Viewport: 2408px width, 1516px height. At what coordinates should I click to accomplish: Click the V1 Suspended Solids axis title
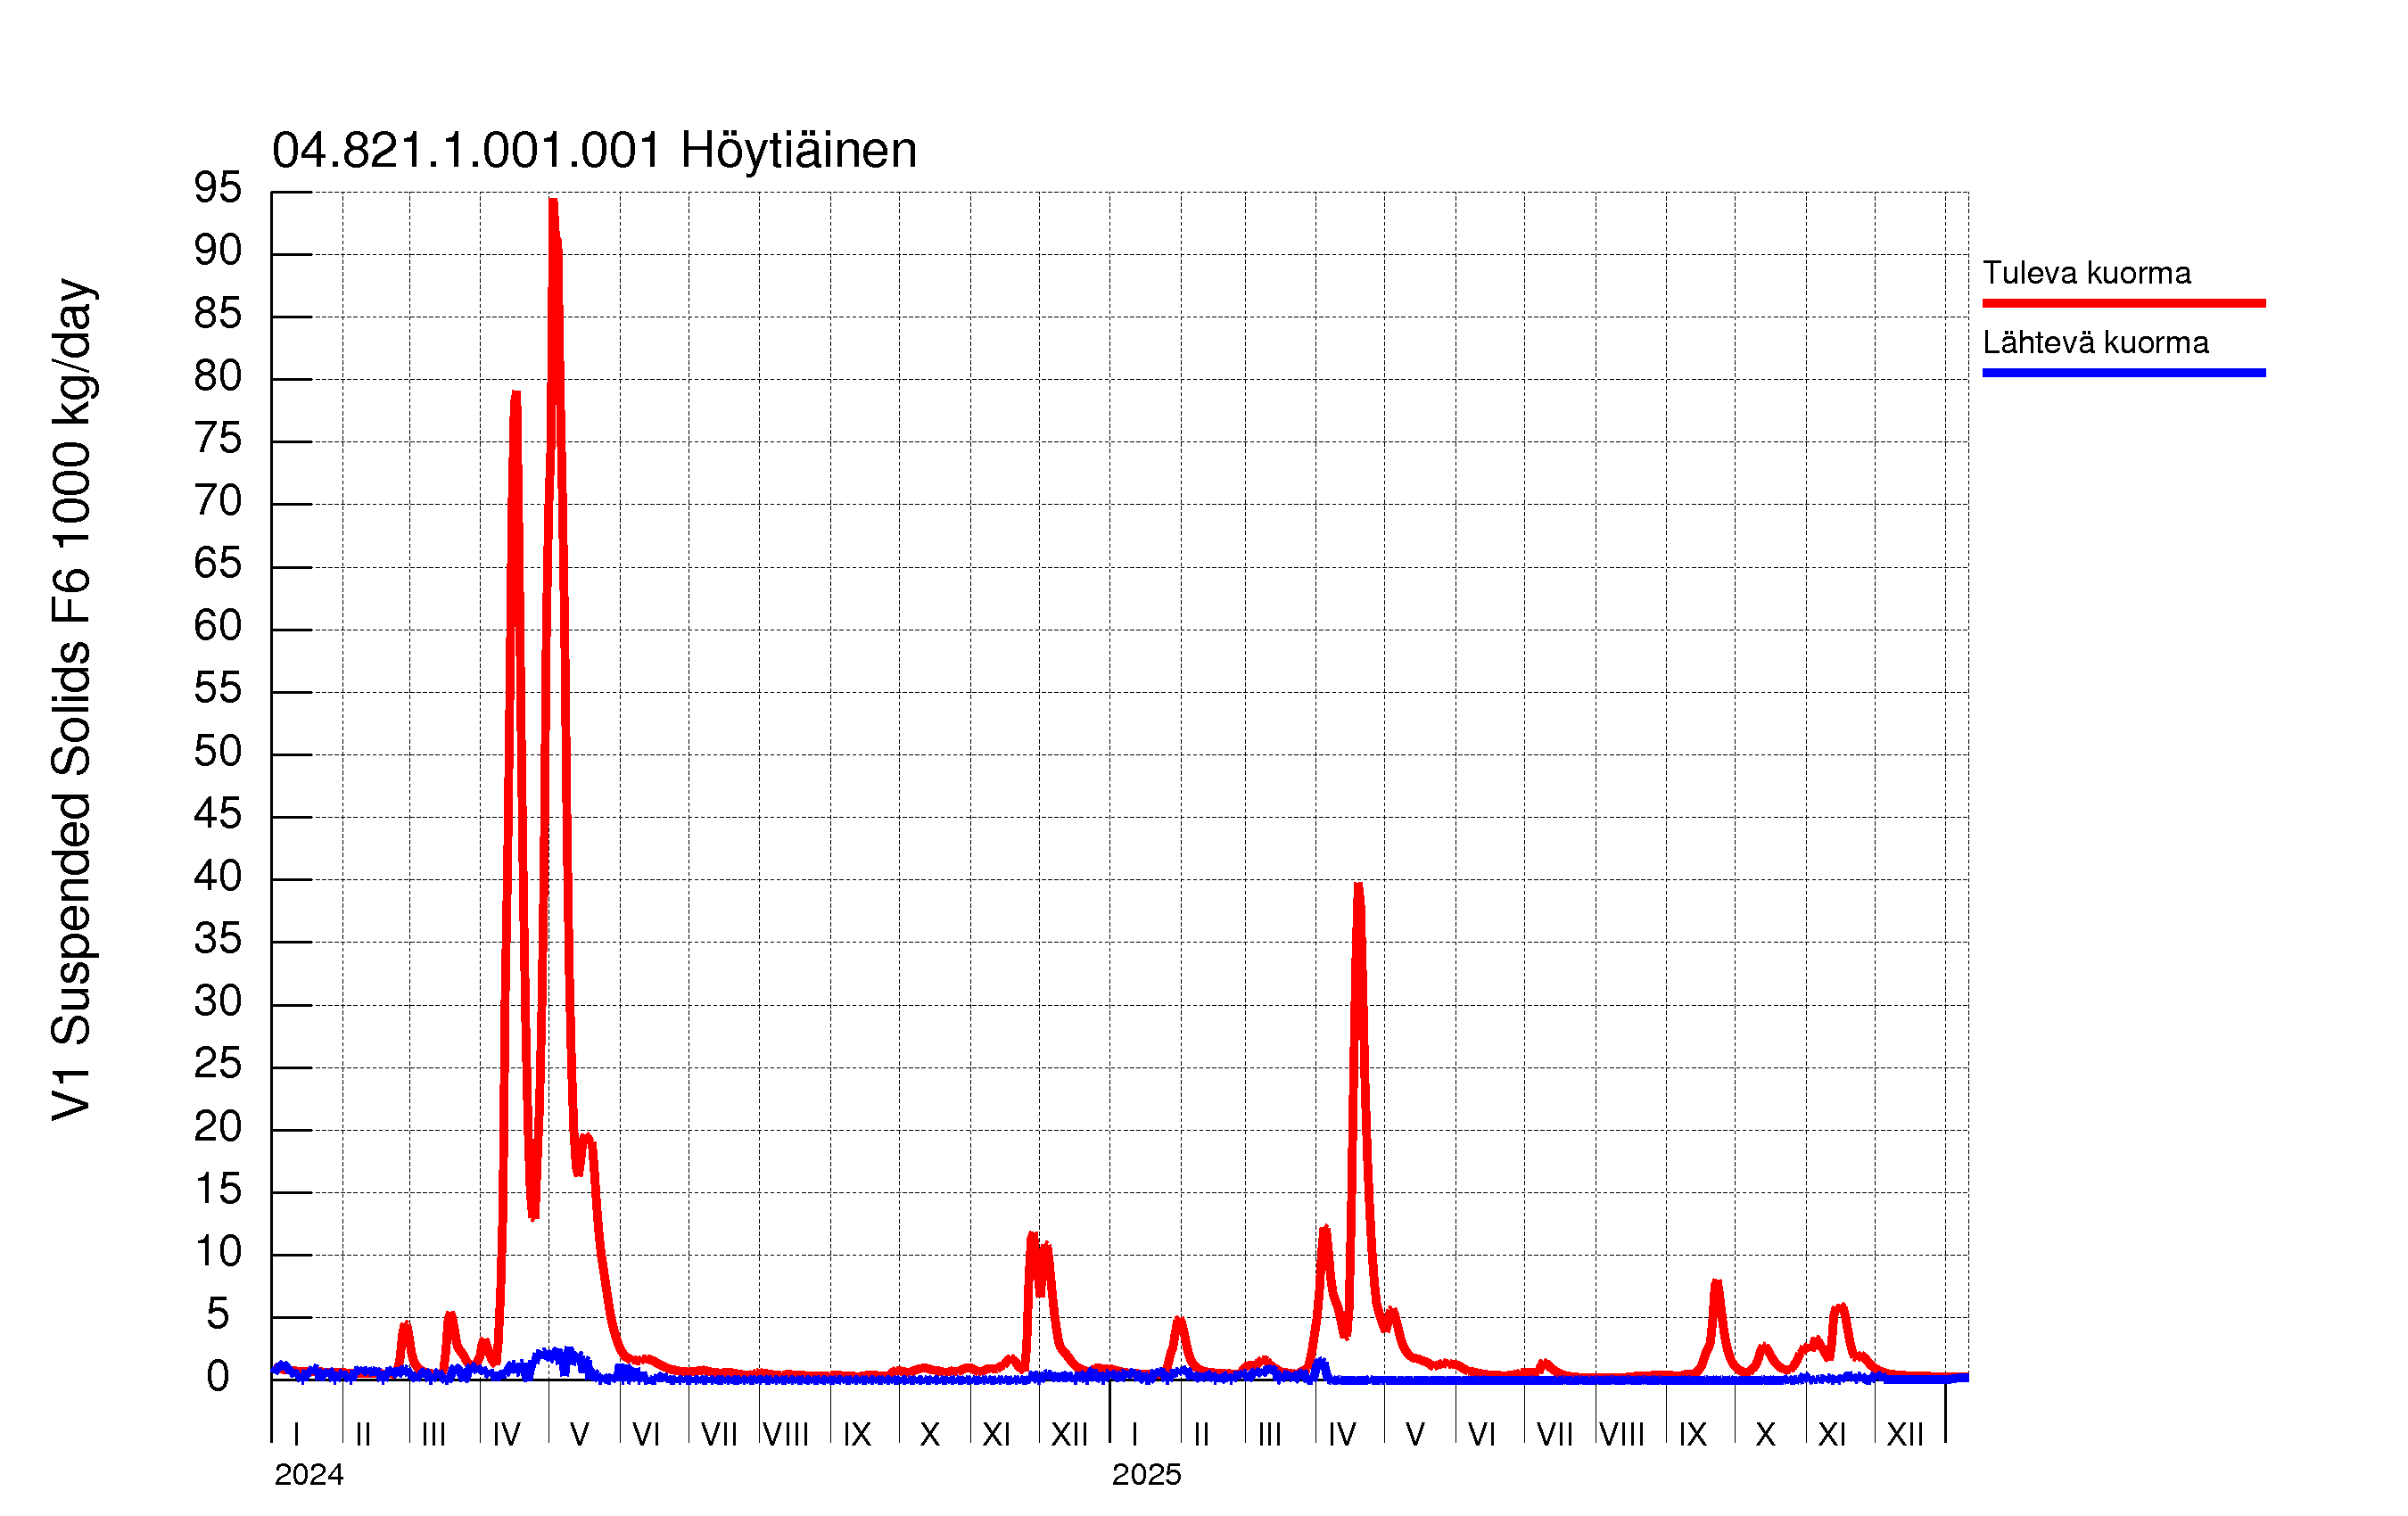pos(72,700)
